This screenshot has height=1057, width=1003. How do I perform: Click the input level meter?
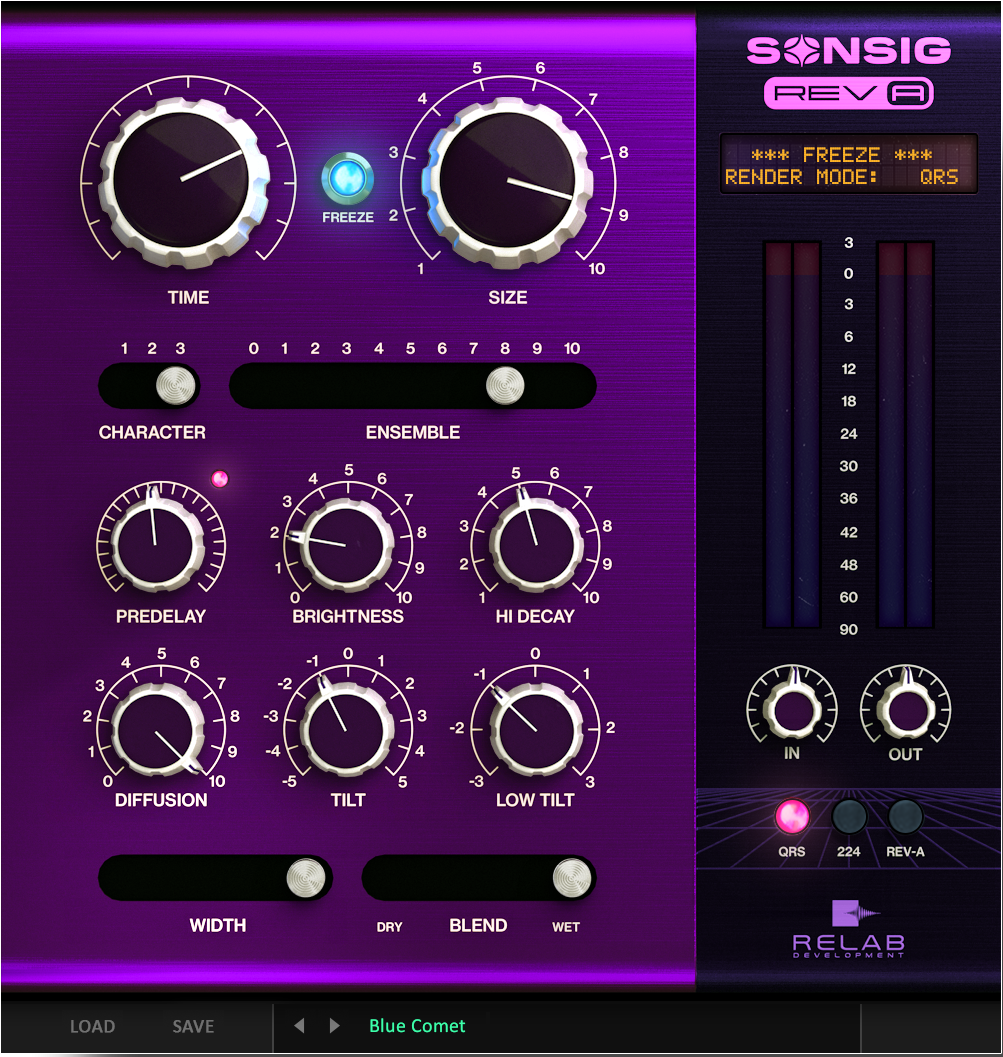tap(792, 435)
